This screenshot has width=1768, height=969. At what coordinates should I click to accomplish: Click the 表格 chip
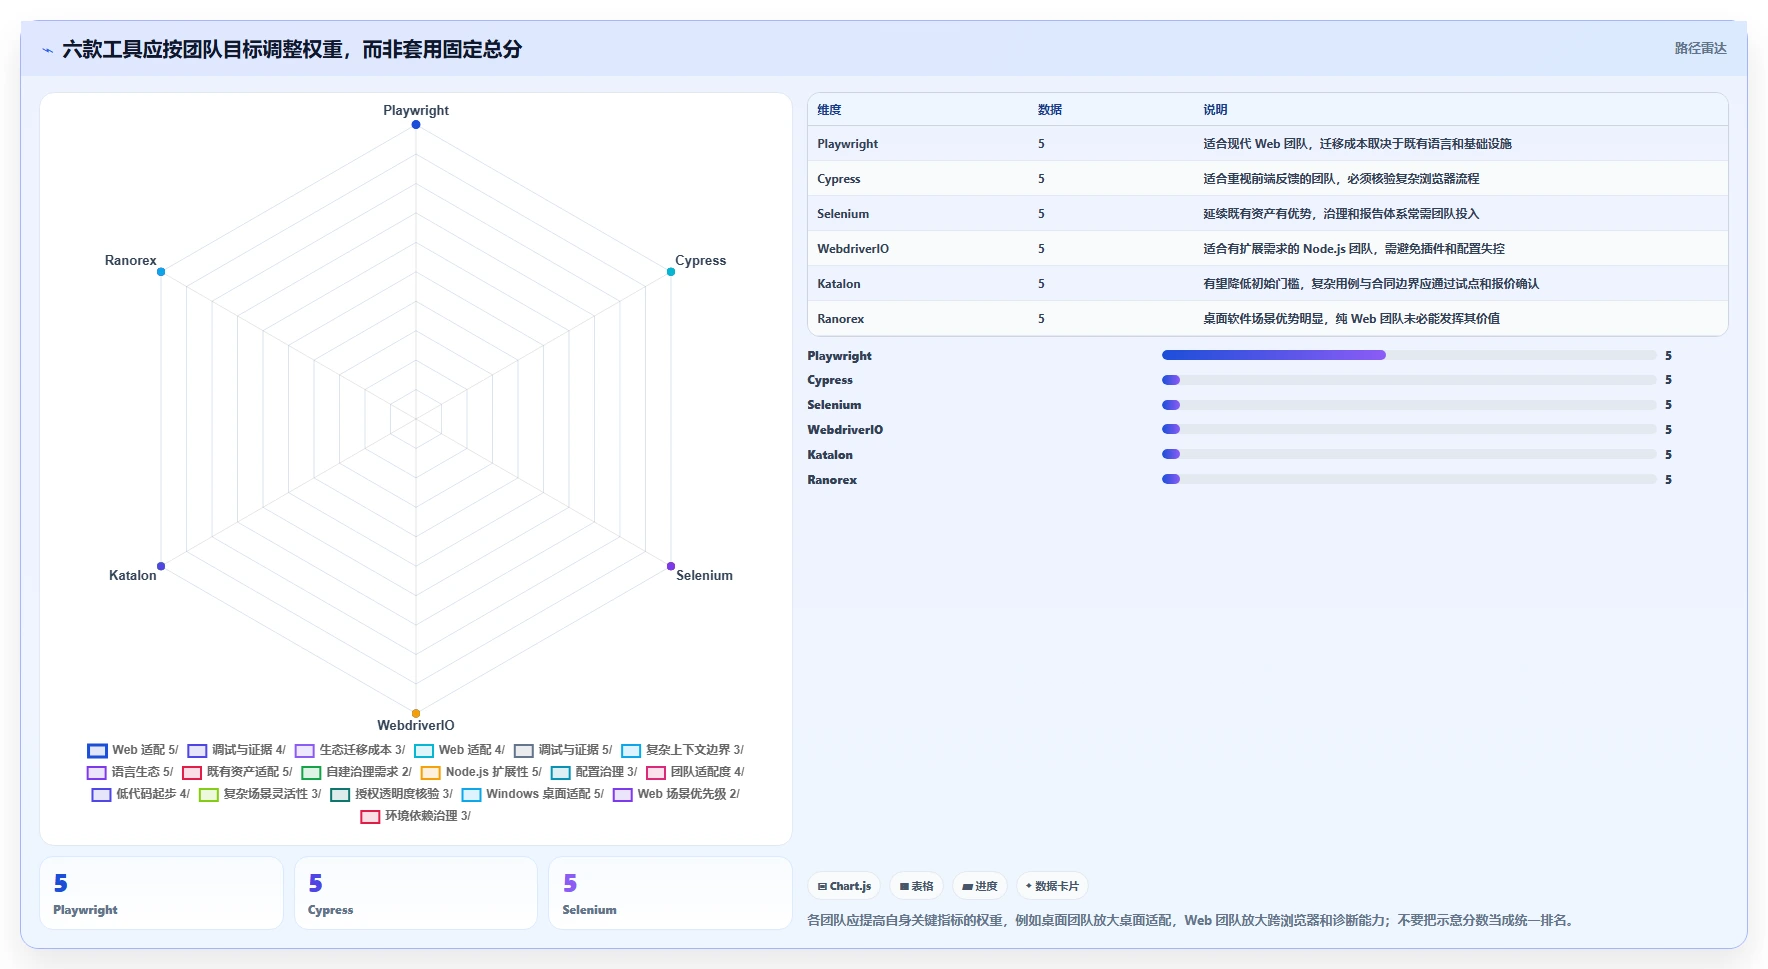(916, 886)
